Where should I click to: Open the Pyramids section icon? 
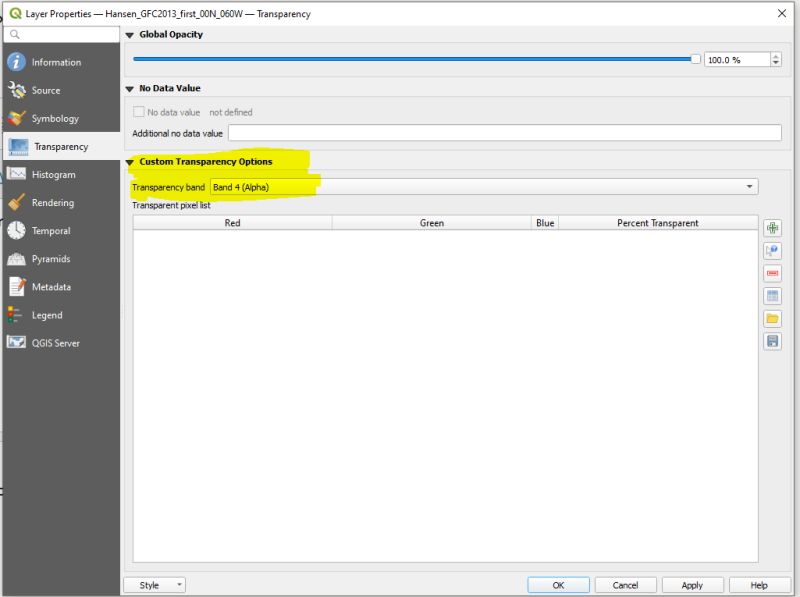click(x=16, y=259)
